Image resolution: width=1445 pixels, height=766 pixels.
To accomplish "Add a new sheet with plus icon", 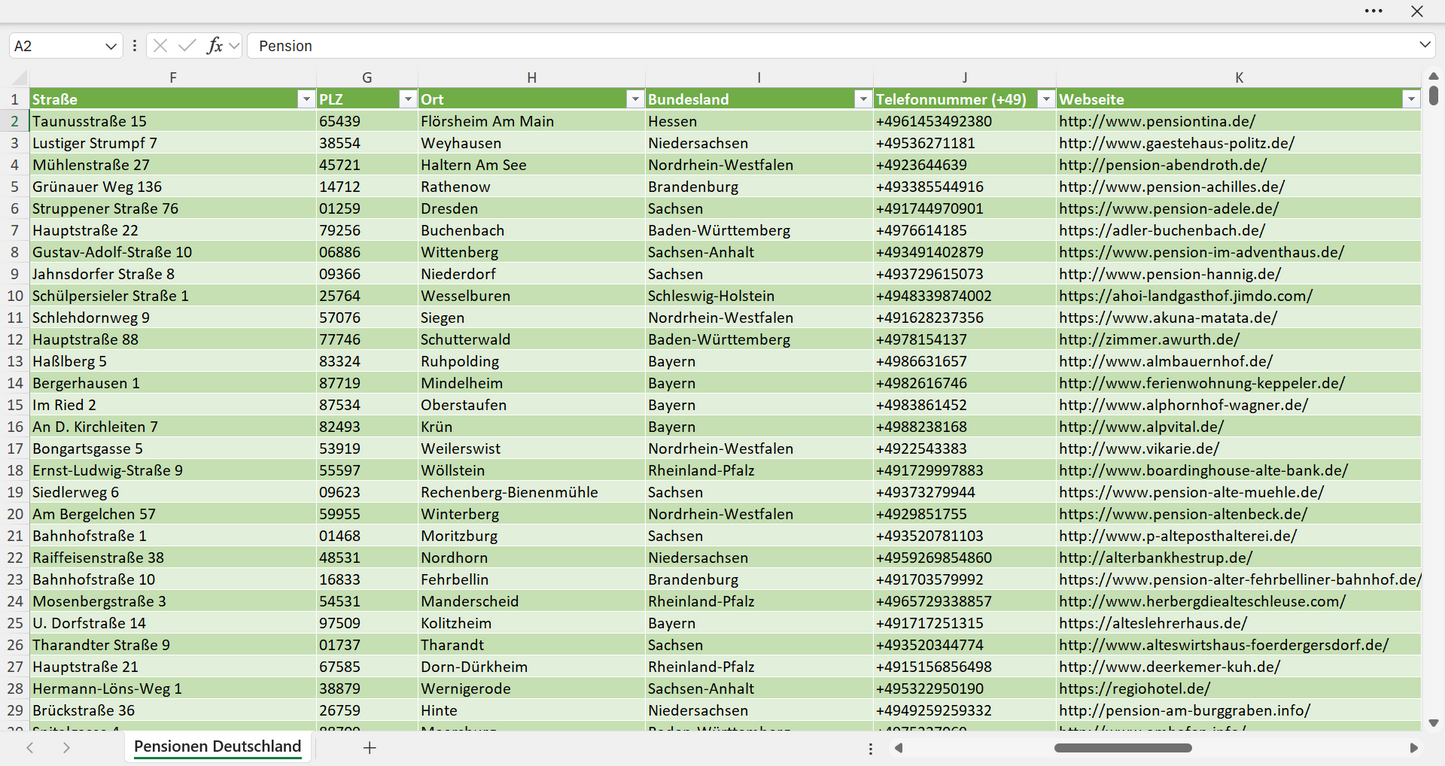I will coord(369,747).
